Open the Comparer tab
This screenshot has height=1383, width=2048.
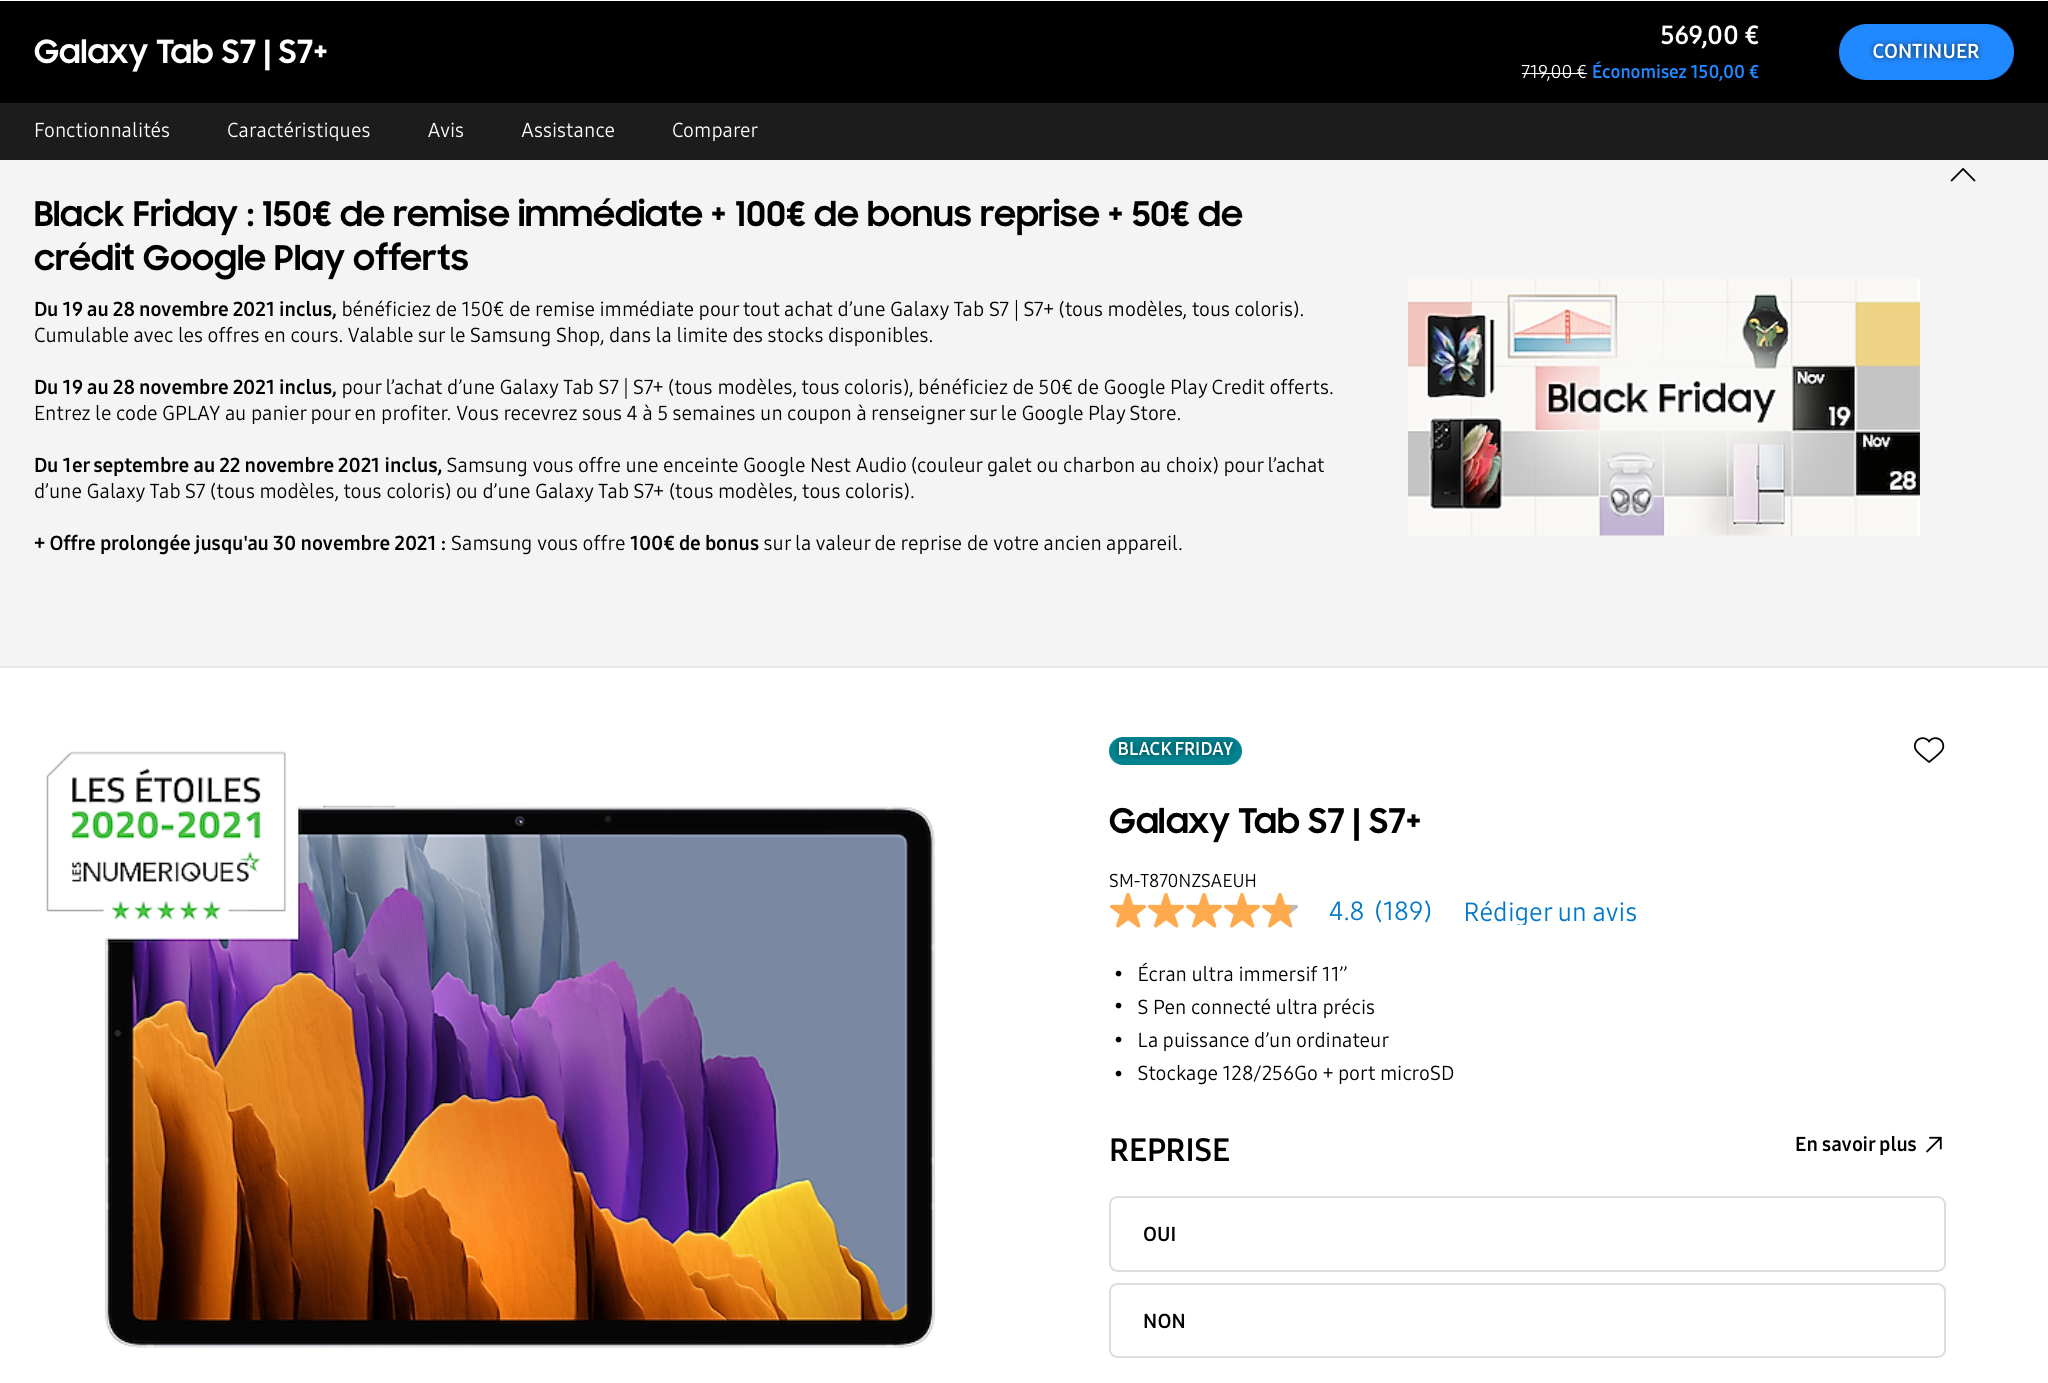[714, 131]
